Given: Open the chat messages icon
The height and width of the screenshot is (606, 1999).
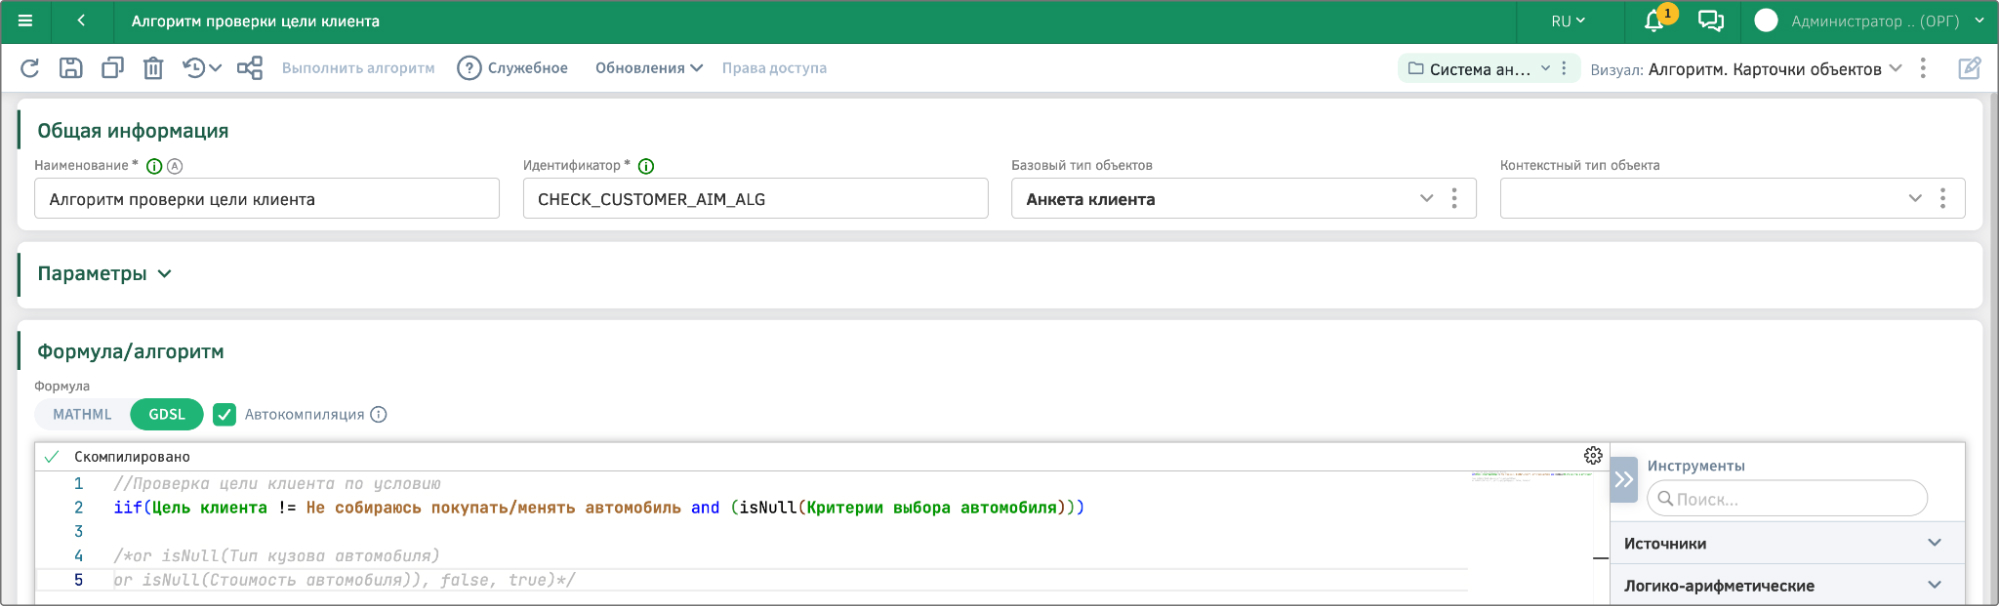Looking at the screenshot, I should click(x=1711, y=21).
